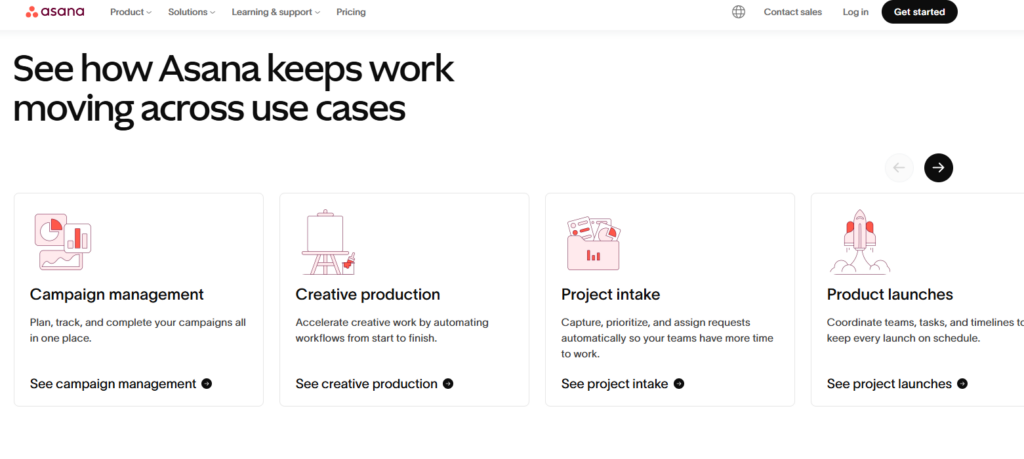Open the language globe icon
Image resolution: width=1024 pixels, height=459 pixels.
click(x=739, y=12)
